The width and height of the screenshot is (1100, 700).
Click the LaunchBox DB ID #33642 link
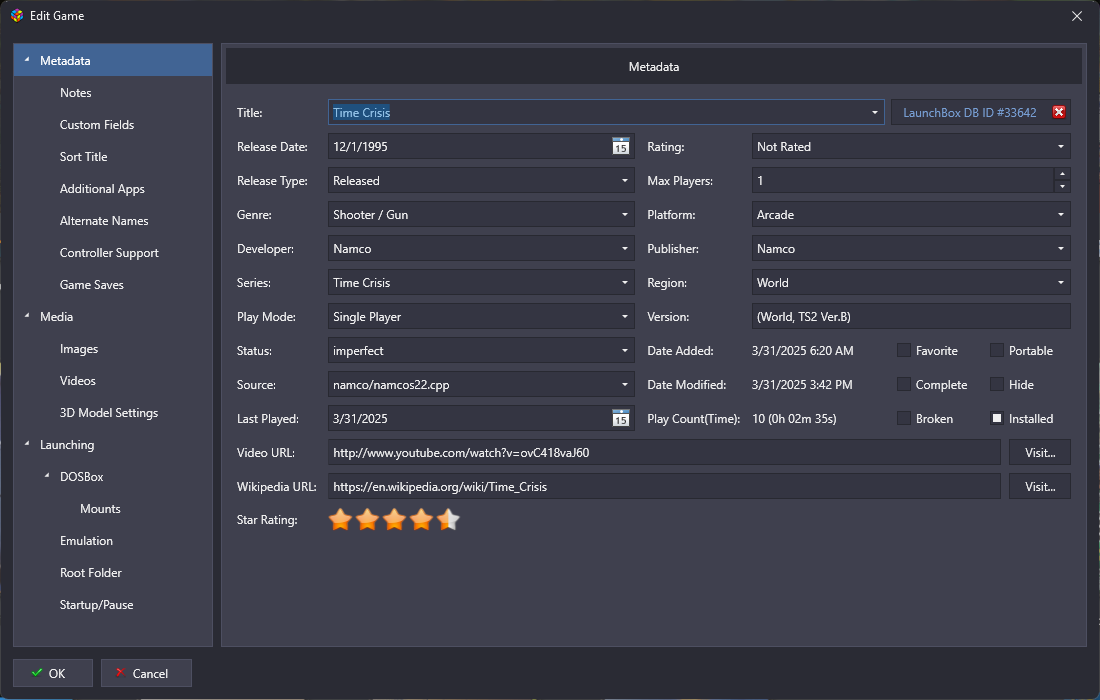click(970, 112)
